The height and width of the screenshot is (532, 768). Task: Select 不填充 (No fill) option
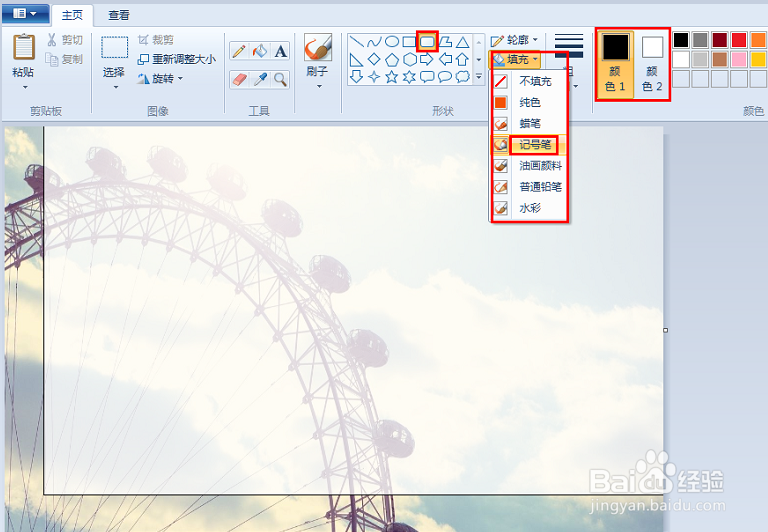pos(528,81)
